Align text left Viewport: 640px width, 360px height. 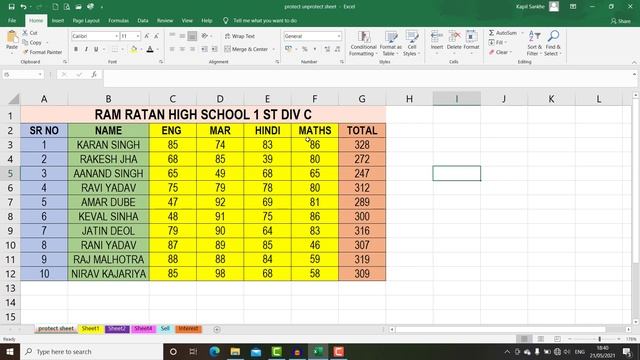click(172, 49)
